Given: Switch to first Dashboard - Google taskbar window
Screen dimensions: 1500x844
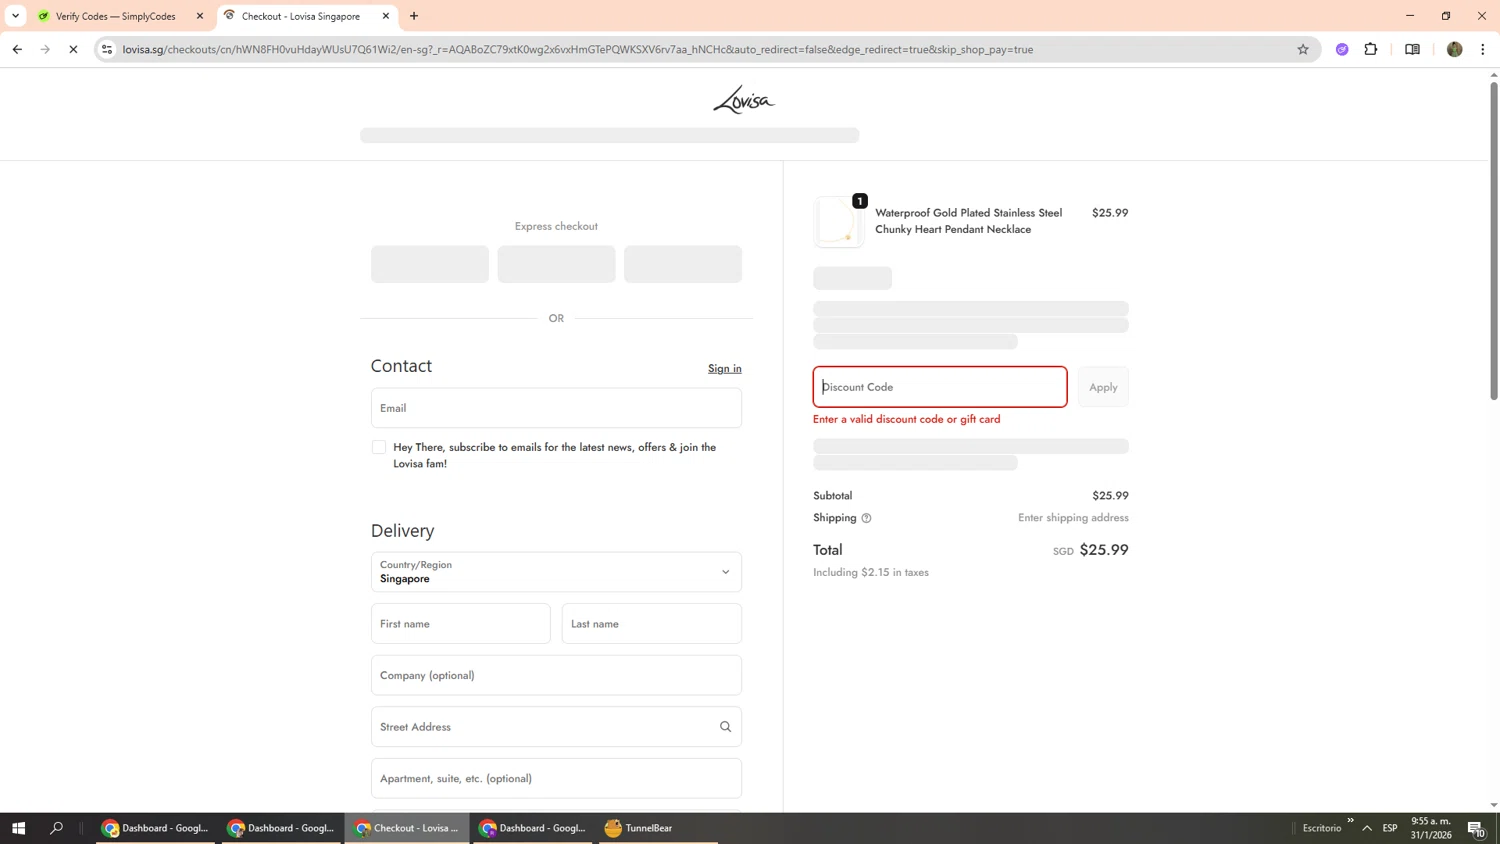Looking at the screenshot, I should tap(156, 828).
